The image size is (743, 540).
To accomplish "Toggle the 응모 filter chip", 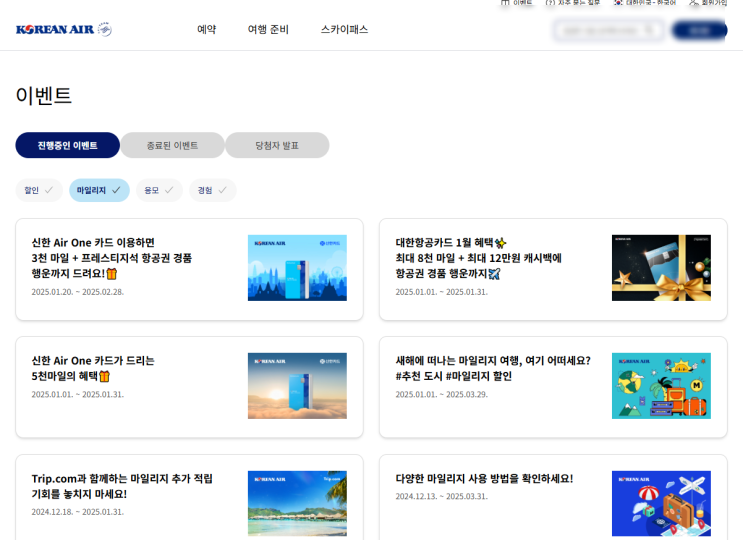I will tap(159, 190).
